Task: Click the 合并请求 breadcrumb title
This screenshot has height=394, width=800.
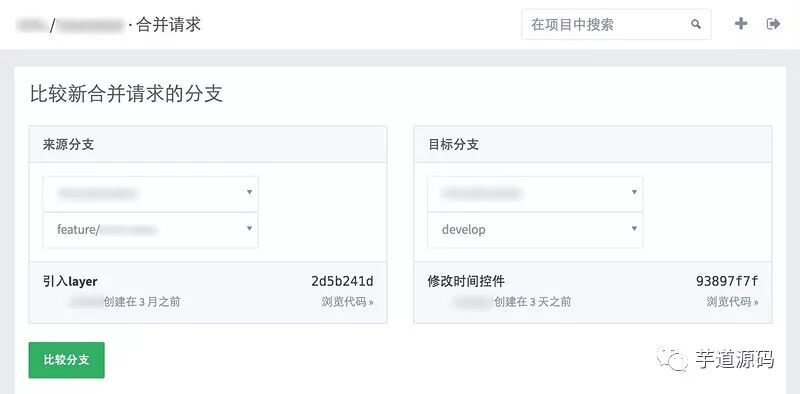Action: (x=168, y=24)
